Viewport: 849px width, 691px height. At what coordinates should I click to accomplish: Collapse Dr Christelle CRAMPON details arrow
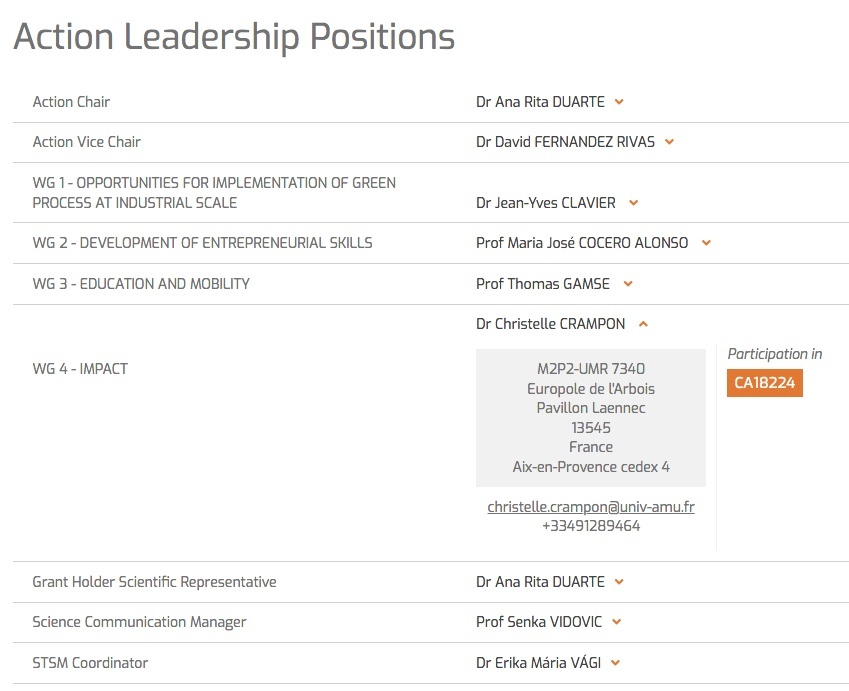(643, 324)
